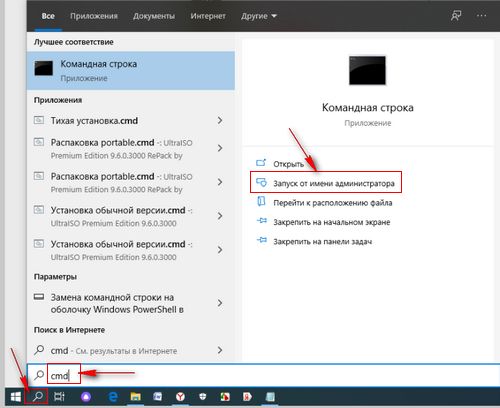The image size is (500, 408).
Task: Choose Закрепить на панели задач
Action: pos(323,241)
